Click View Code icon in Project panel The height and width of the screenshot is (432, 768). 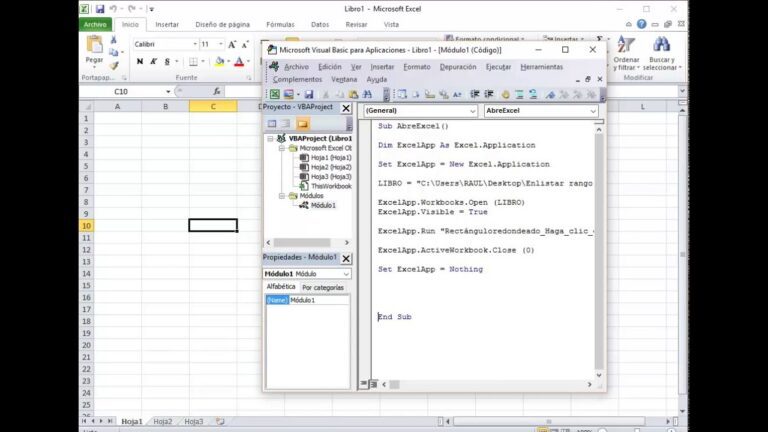click(x=272, y=124)
